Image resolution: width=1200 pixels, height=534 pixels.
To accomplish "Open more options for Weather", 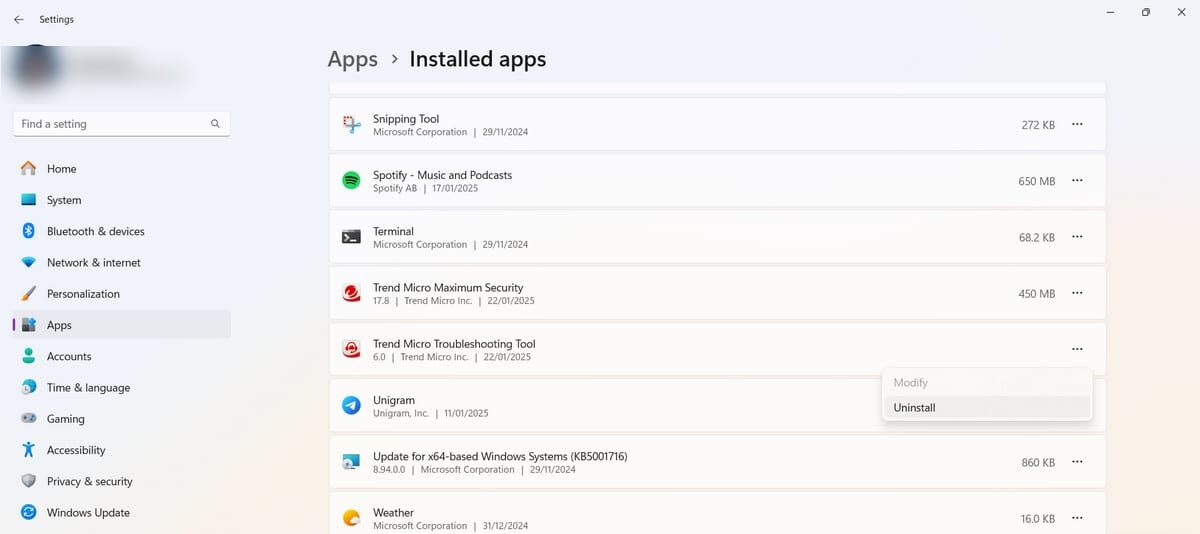I will 1077,518.
